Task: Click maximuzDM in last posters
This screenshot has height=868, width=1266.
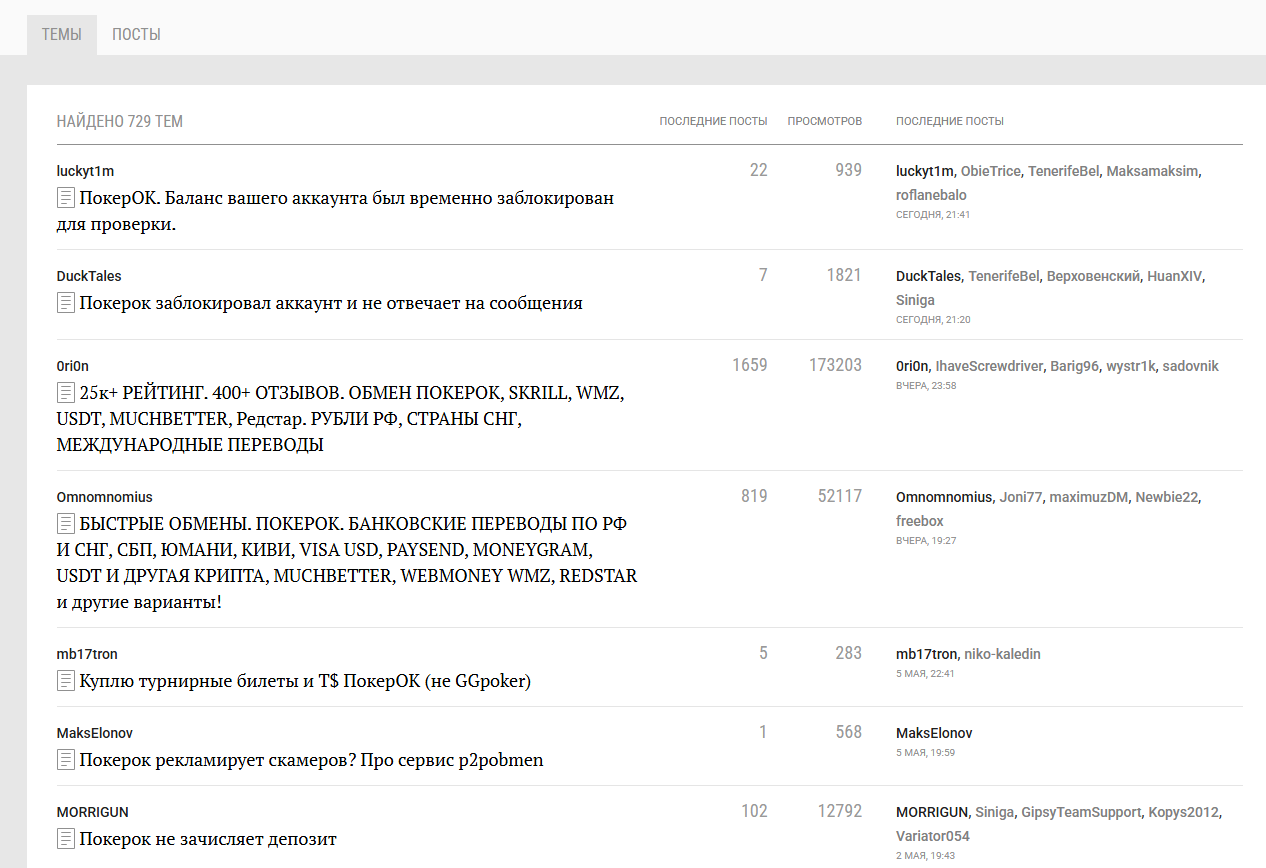Action: tap(1088, 497)
